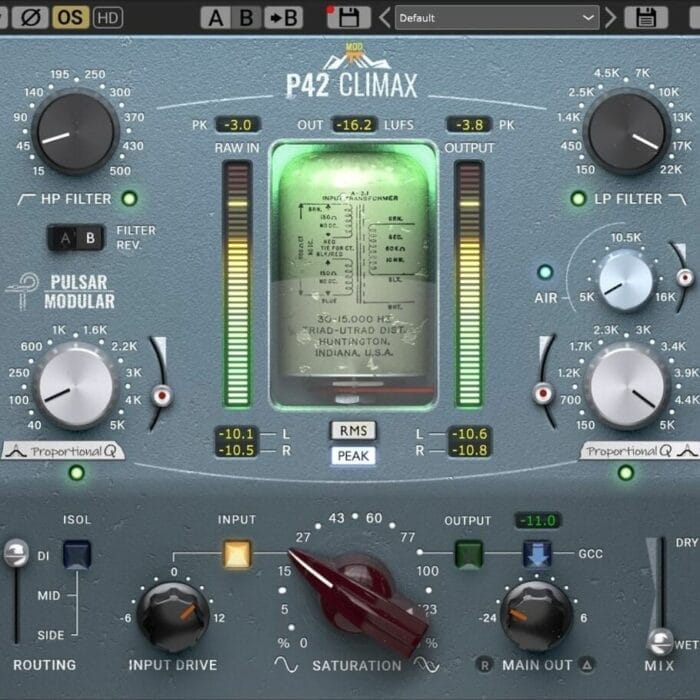Viewport: 700px width, 700px height.
Task: Click the RAW IN level meter
Action: click(238, 284)
